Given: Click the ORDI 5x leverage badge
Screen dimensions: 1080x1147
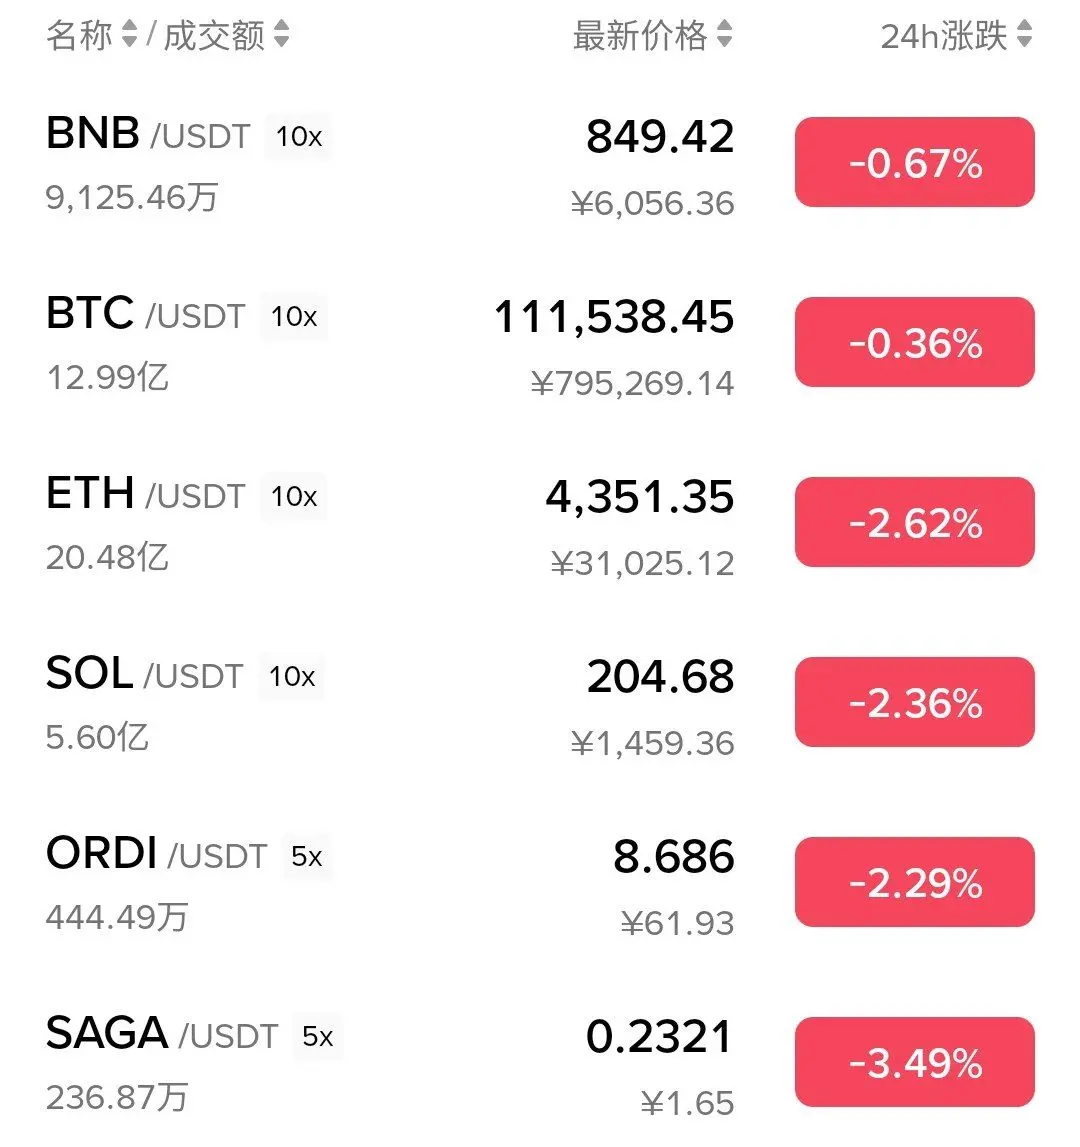Looking at the screenshot, I should coord(307,856).
